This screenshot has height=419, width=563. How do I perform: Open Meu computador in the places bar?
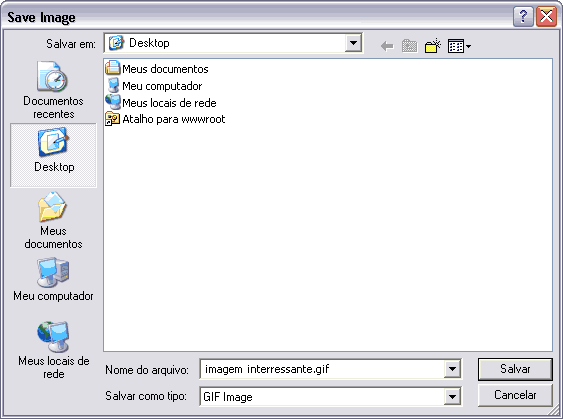[53, 279]
